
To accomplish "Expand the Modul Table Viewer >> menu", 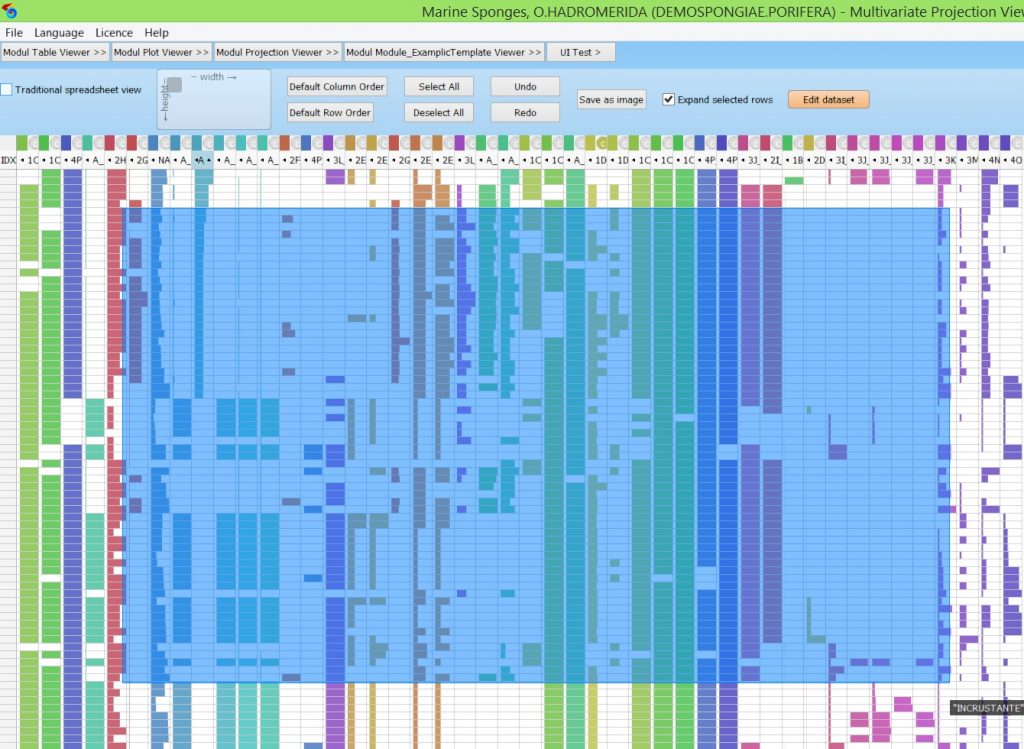I will (x=55, y=52).
